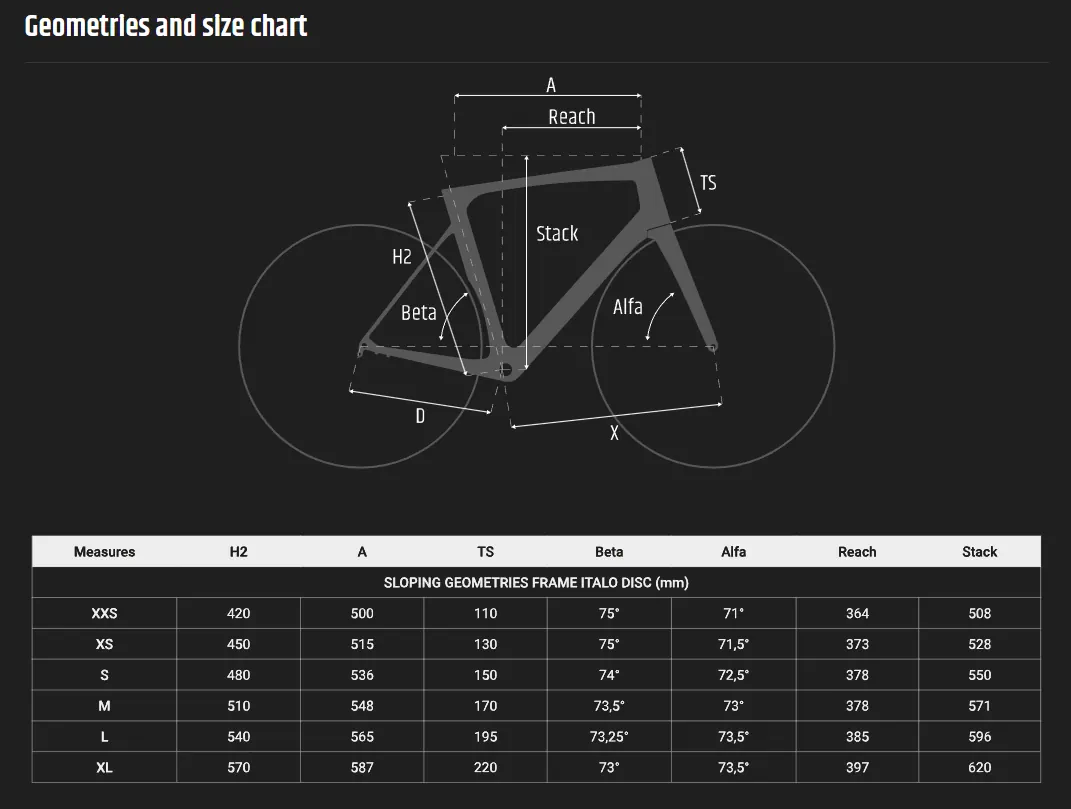Click the Alfa angle label in the diagram

click(x=628, y=307)
